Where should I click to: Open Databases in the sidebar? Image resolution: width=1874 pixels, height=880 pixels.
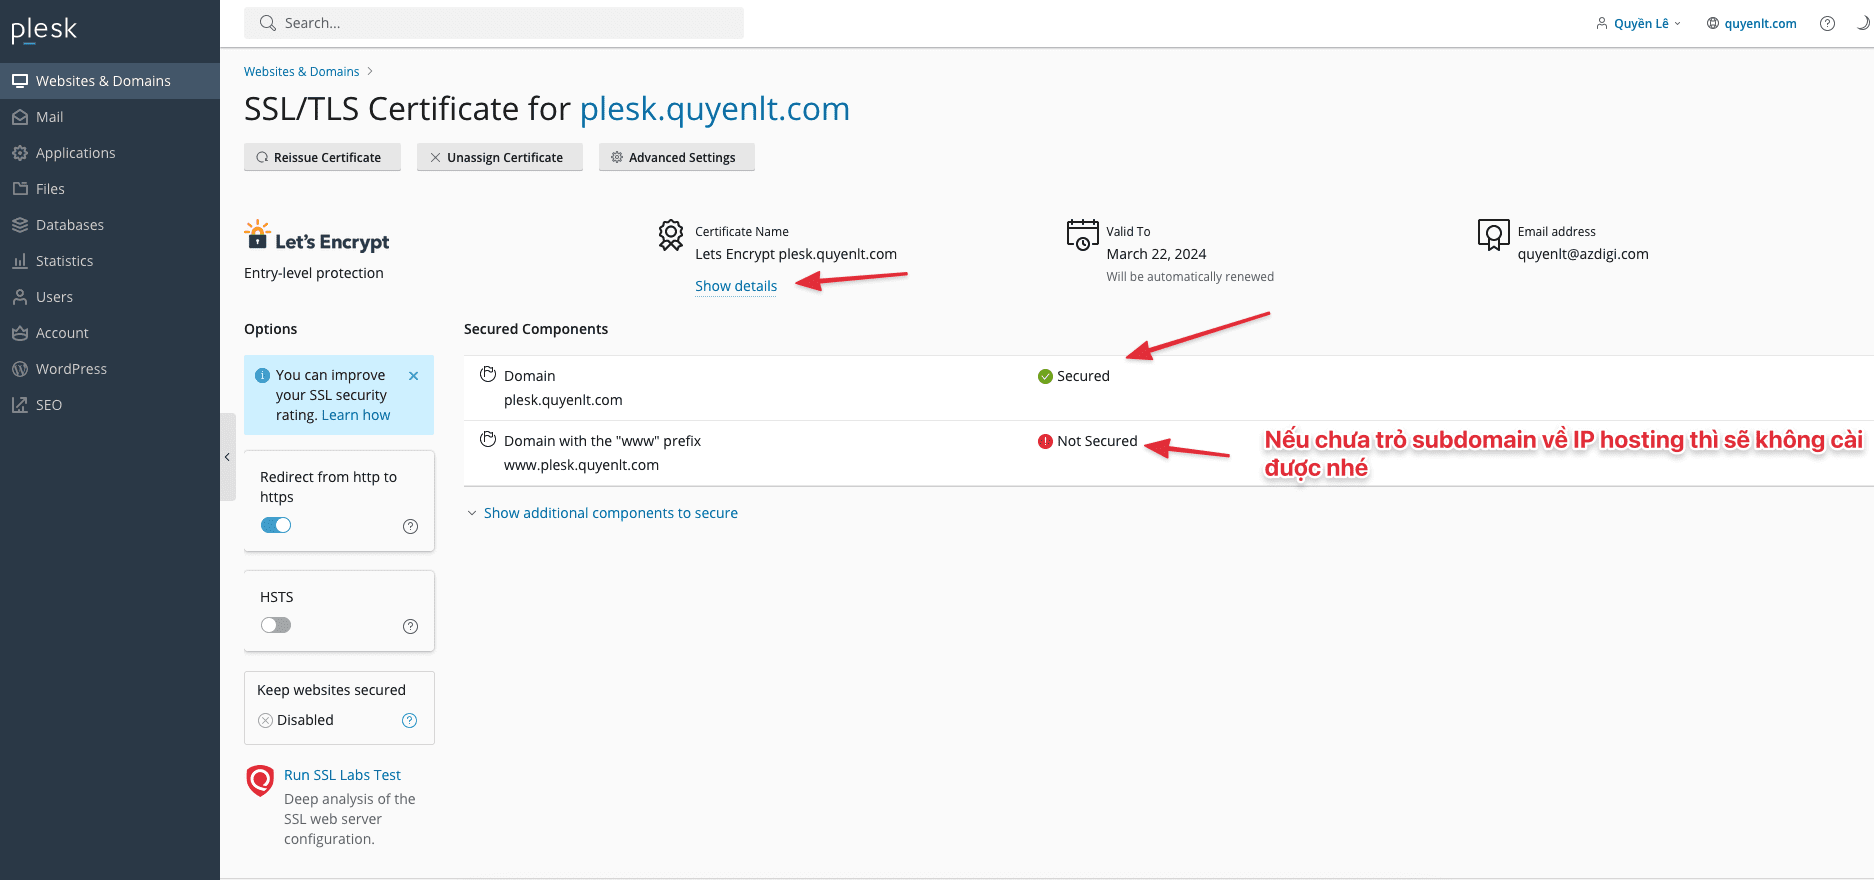coord(70,225)
